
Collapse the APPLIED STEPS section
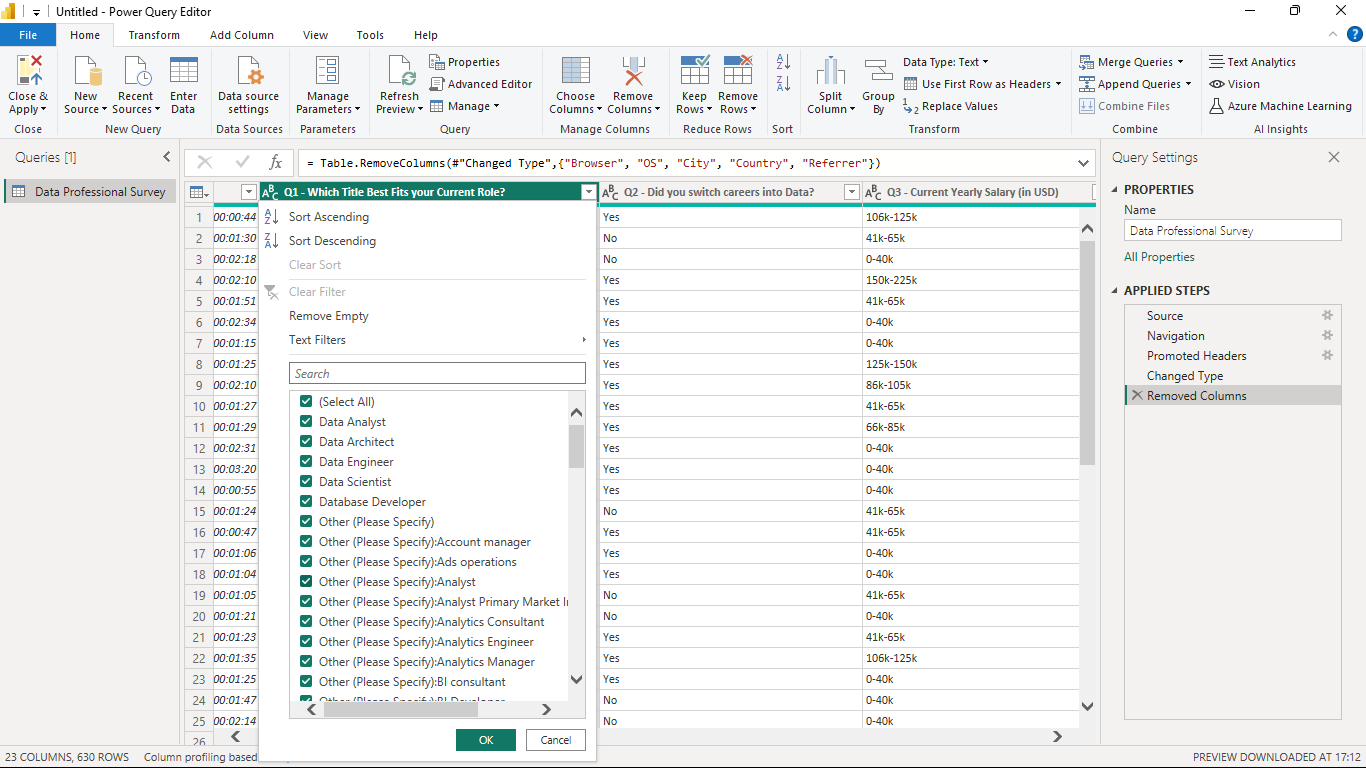click(1114, 291)
